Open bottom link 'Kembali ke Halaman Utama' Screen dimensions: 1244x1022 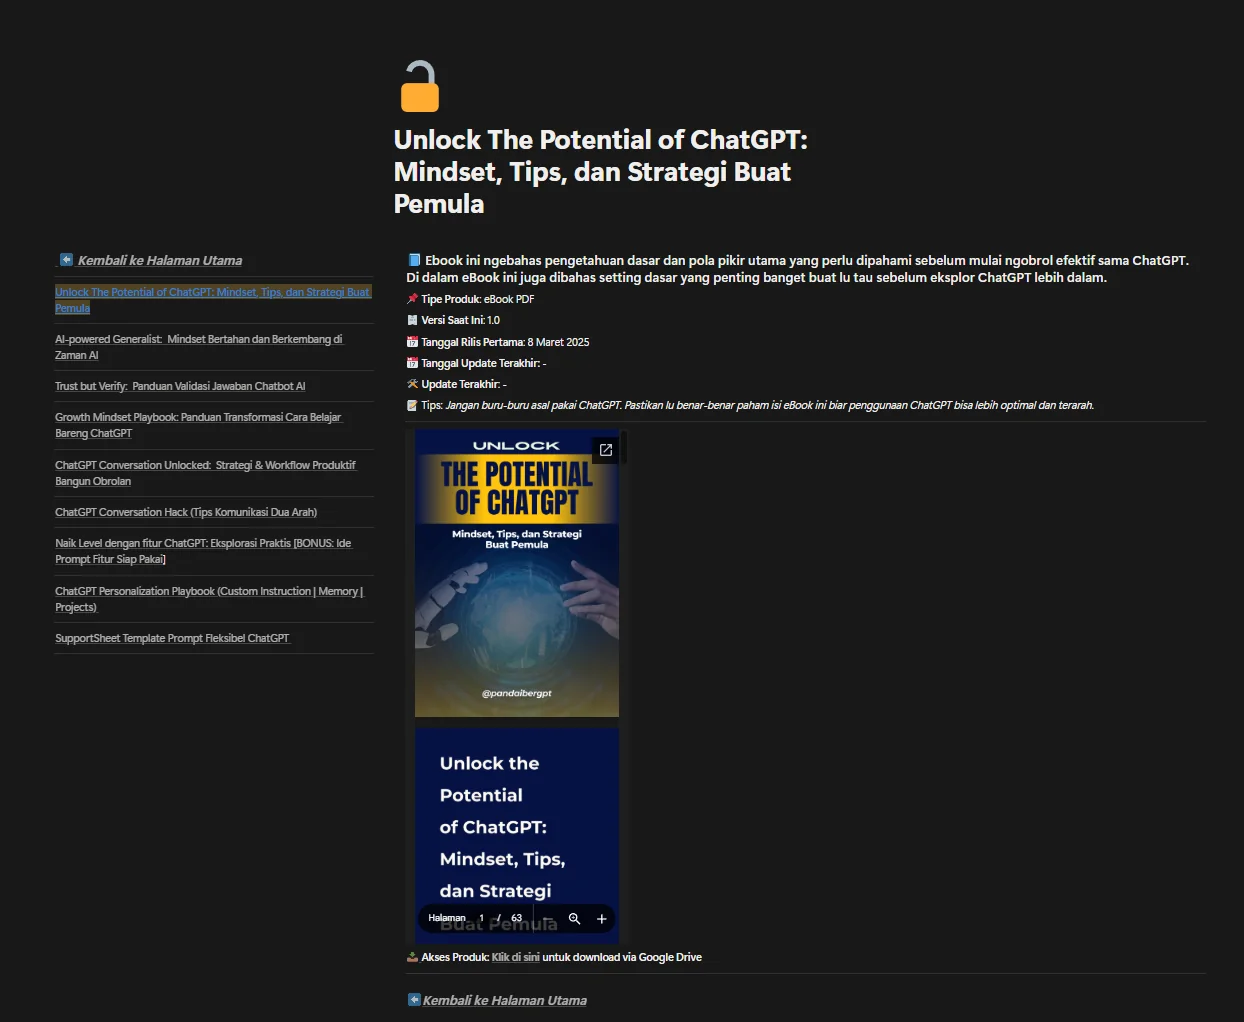504,1001
